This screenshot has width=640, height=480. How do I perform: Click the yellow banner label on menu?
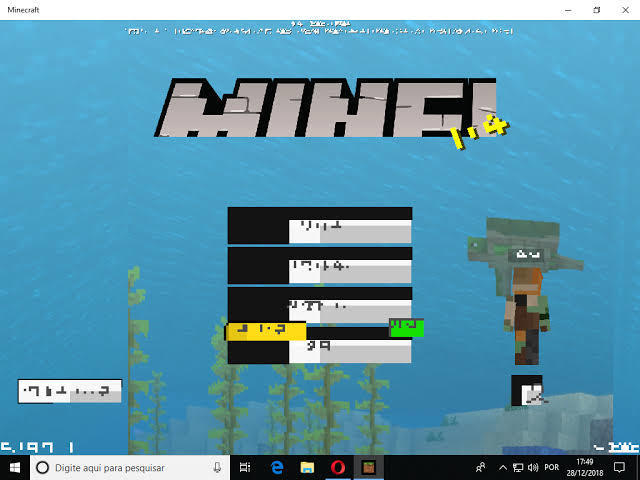point(265,331)
